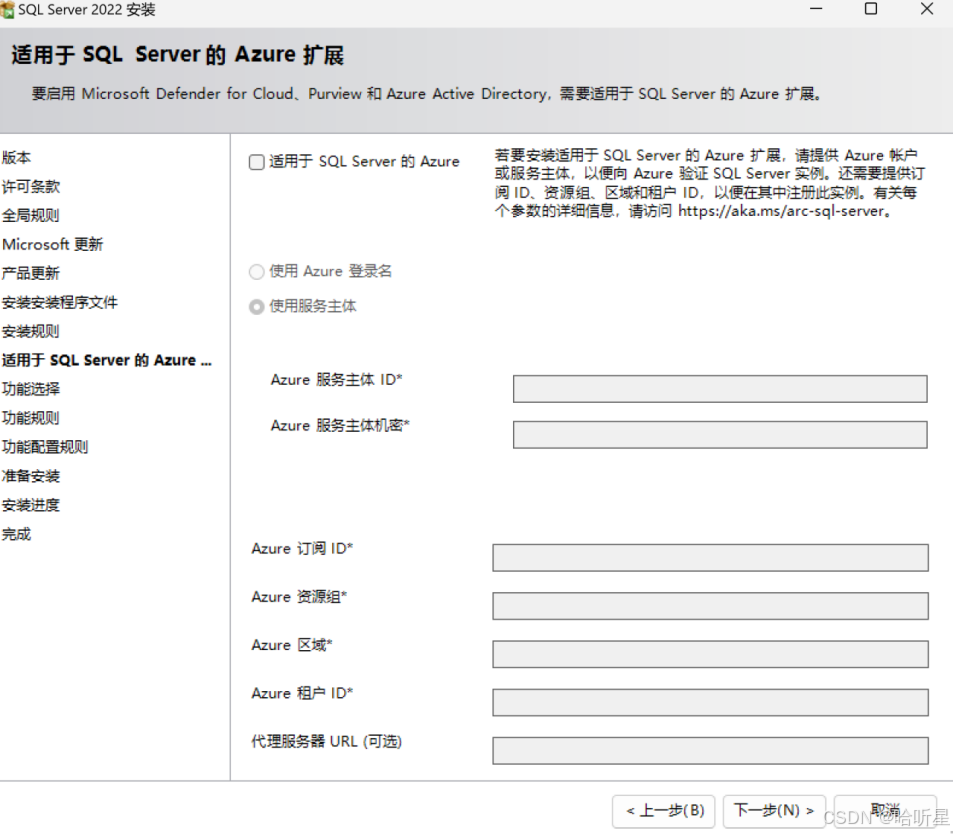Enable the Azure extension for SQL Server checkbox
The height and width of the screenshot is (835, 954).
pos(257,162)
